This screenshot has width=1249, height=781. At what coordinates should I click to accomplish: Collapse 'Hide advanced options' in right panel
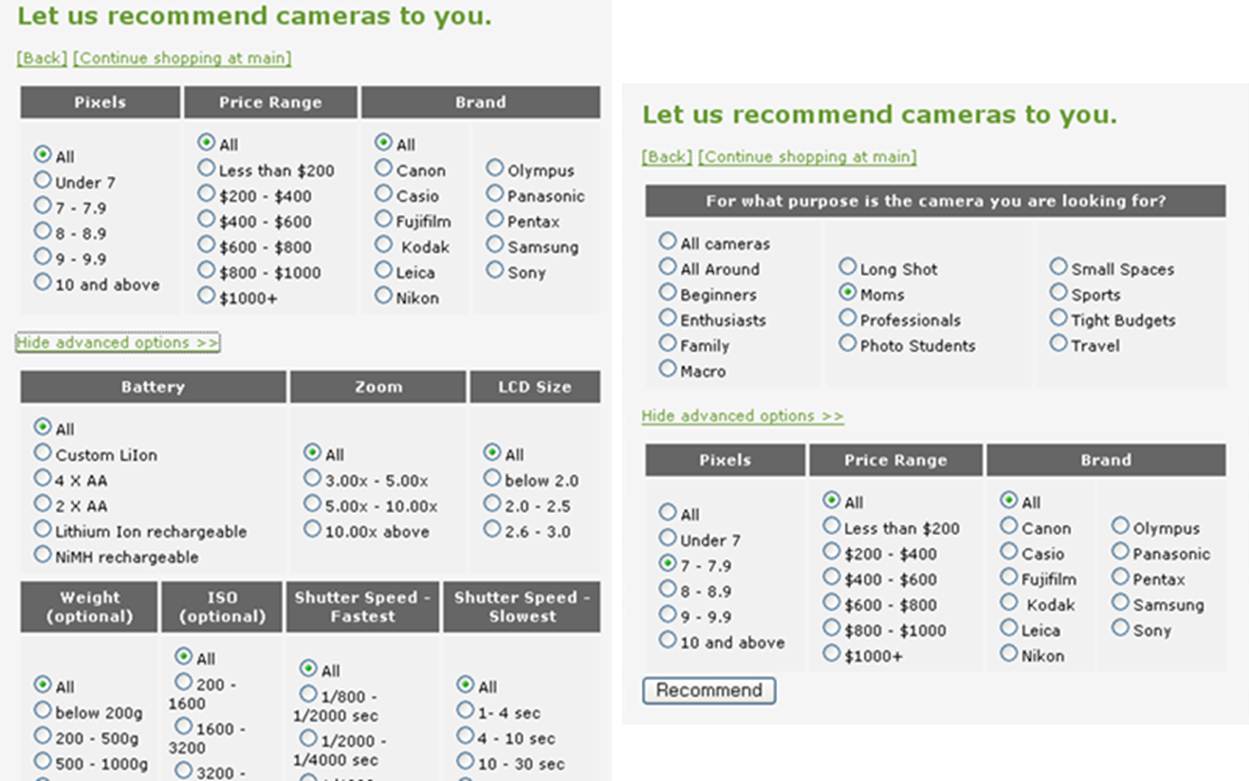coord(742,415)
